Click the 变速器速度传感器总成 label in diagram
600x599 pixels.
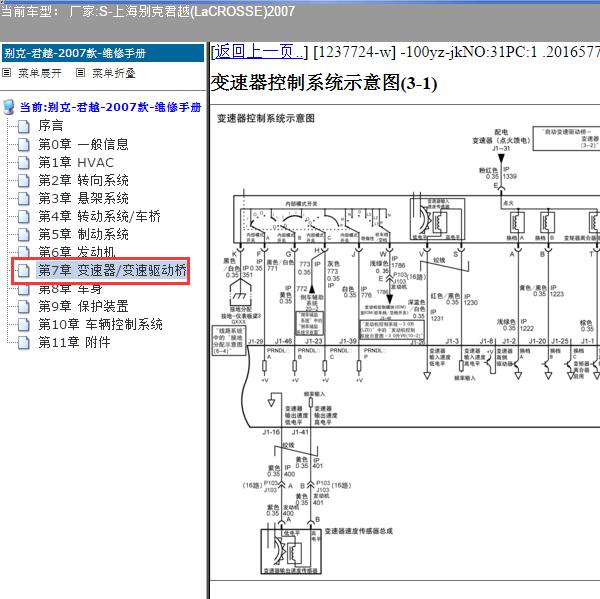[359, 531]
